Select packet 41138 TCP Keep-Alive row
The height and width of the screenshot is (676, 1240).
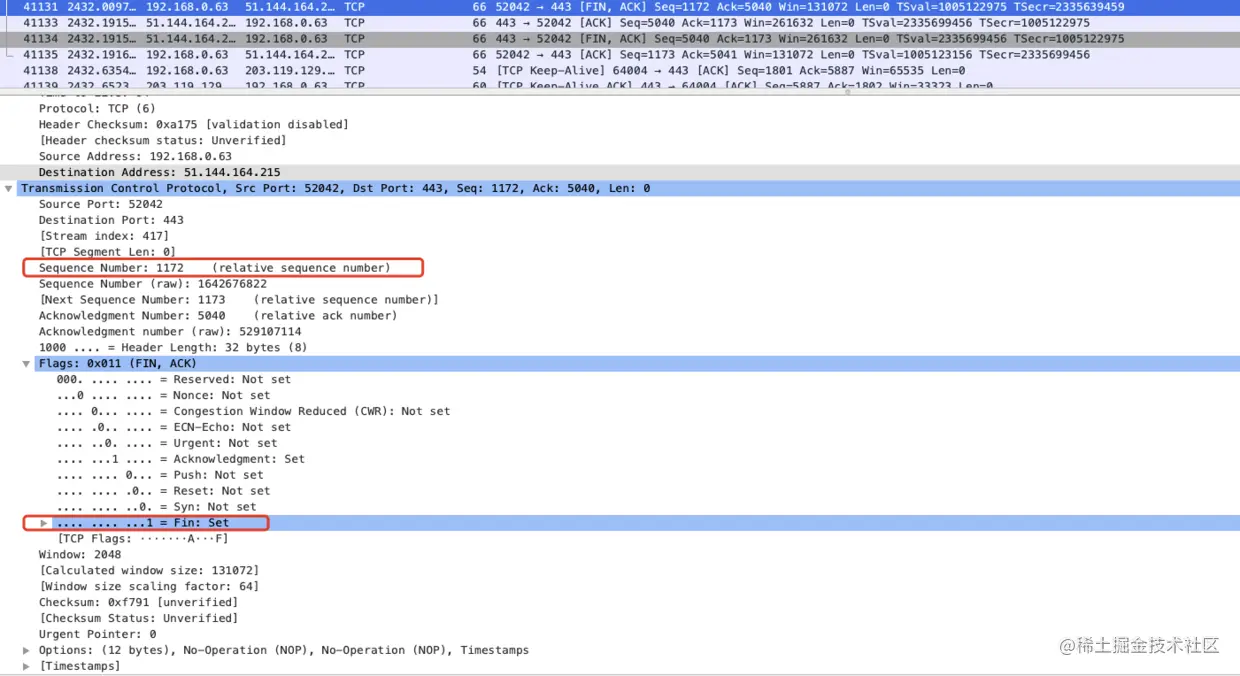pyautogui.click(x=620, y=70)
